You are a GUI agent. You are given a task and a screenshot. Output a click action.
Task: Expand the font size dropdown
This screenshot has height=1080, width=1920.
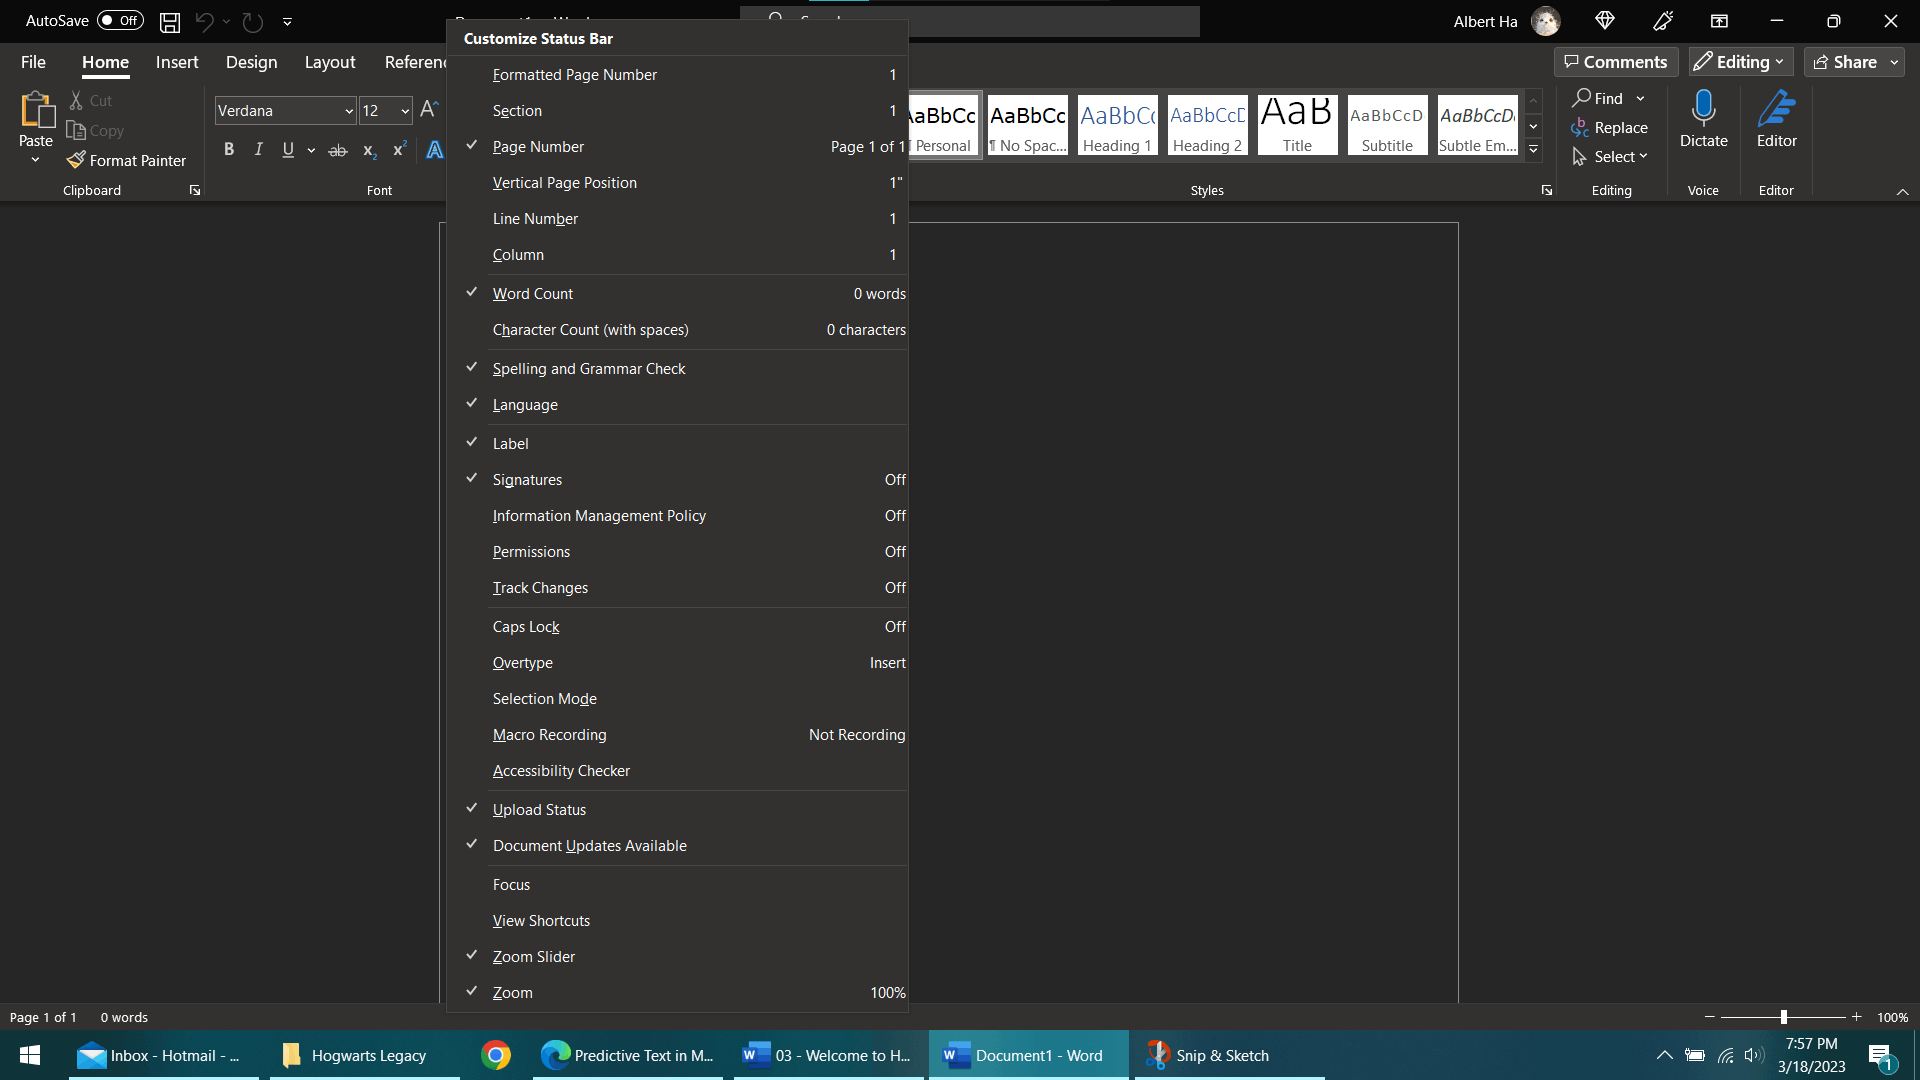pos(405,111)
